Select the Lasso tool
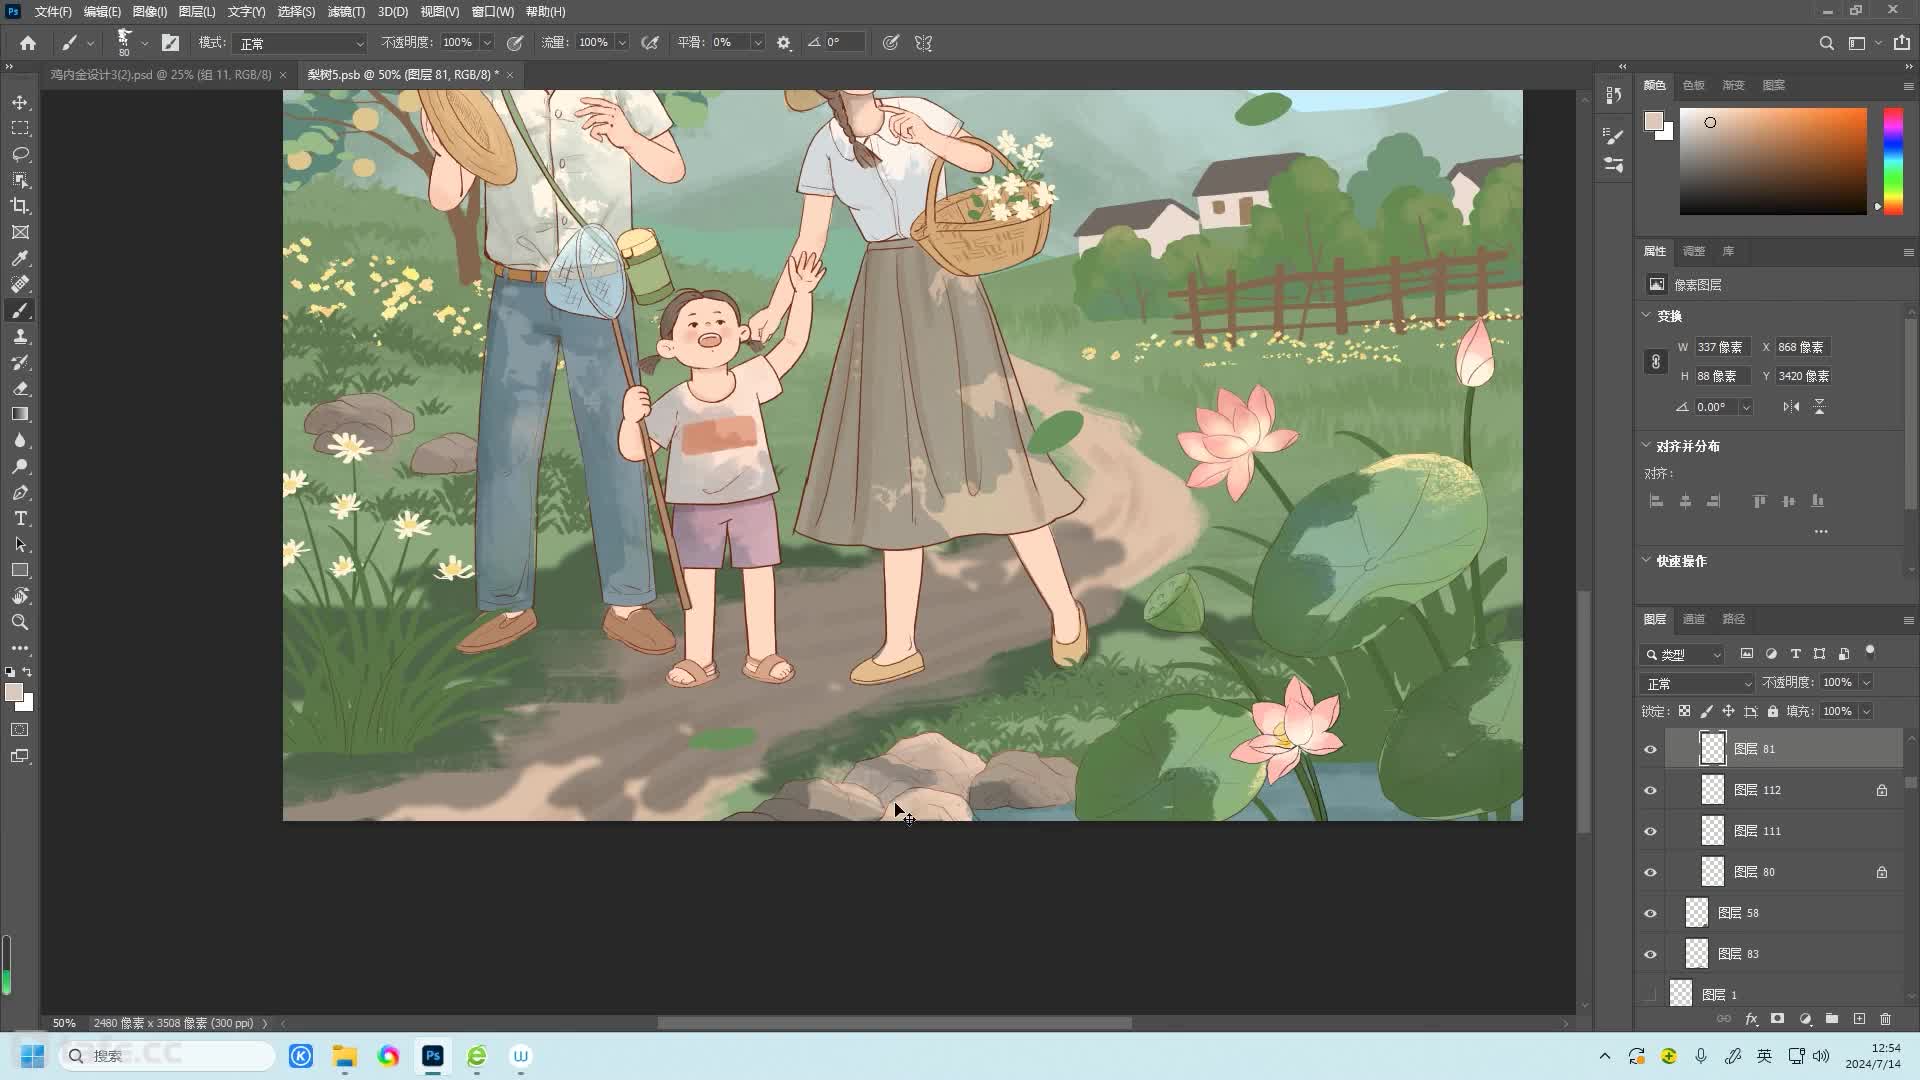 click(x=20, y=154)
